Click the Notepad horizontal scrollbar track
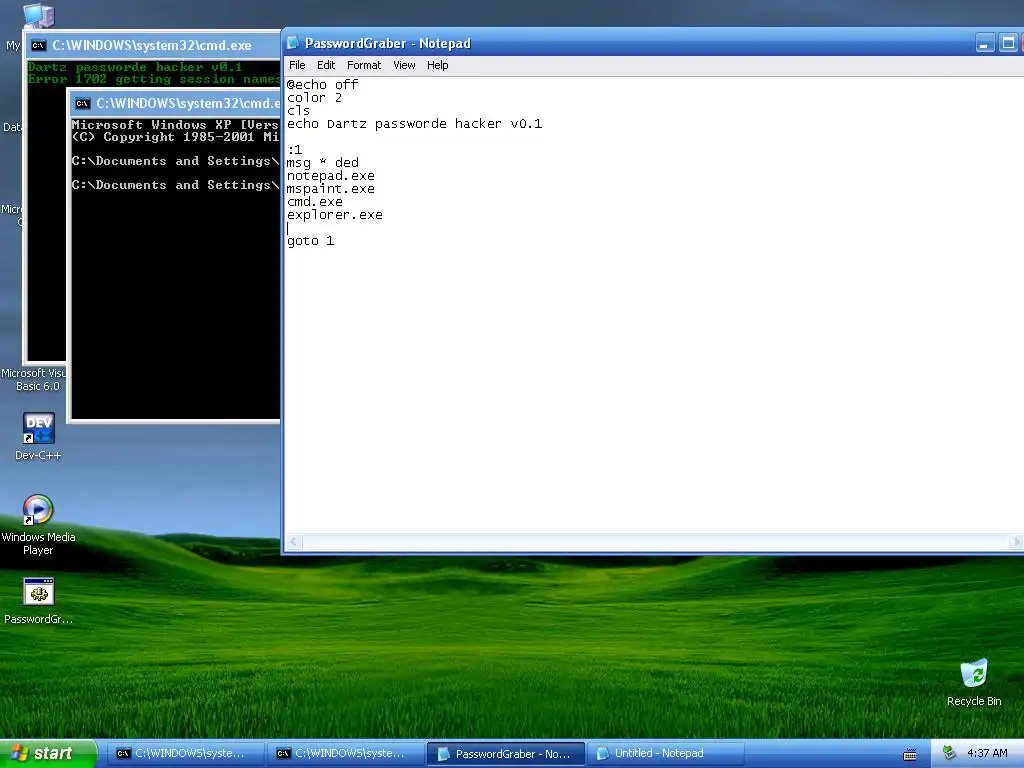This screenshot has width=1024, height=768. [655, 542]
